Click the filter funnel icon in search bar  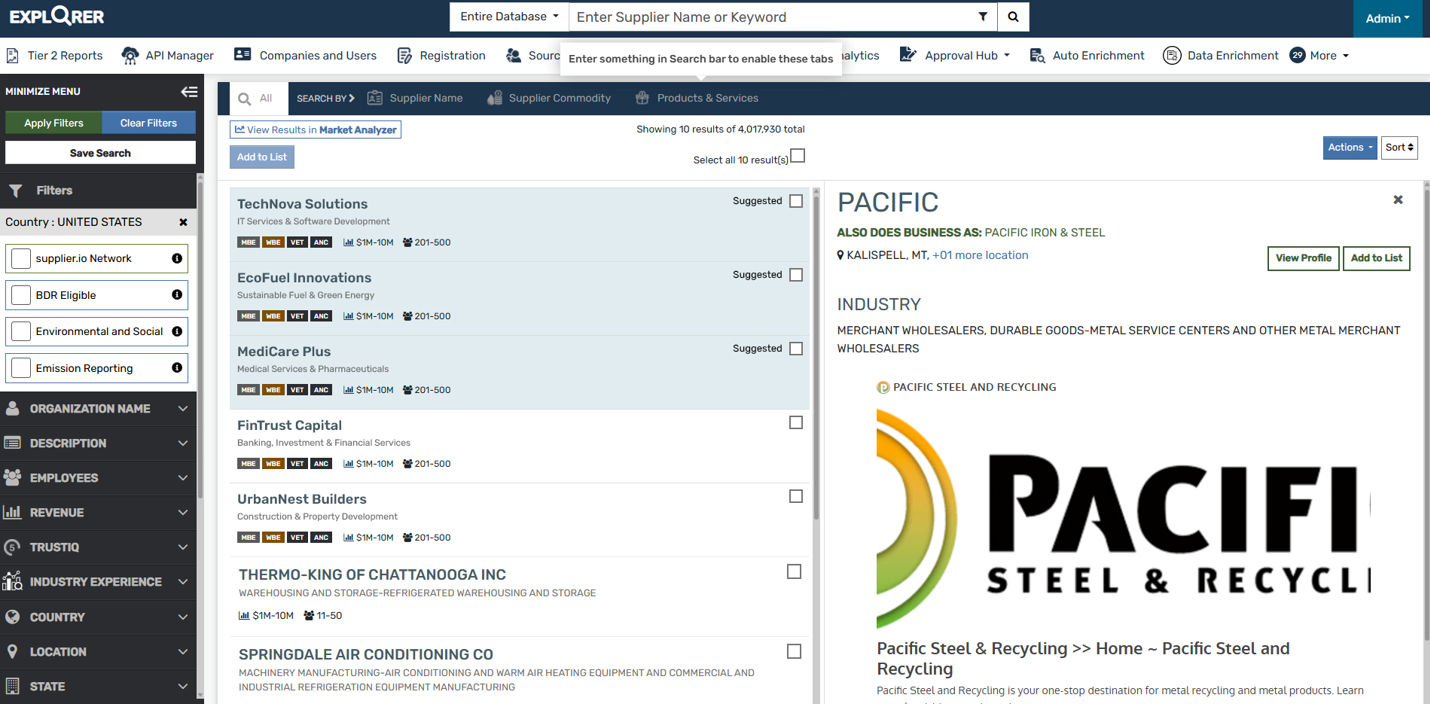click(x=983, y=17)
